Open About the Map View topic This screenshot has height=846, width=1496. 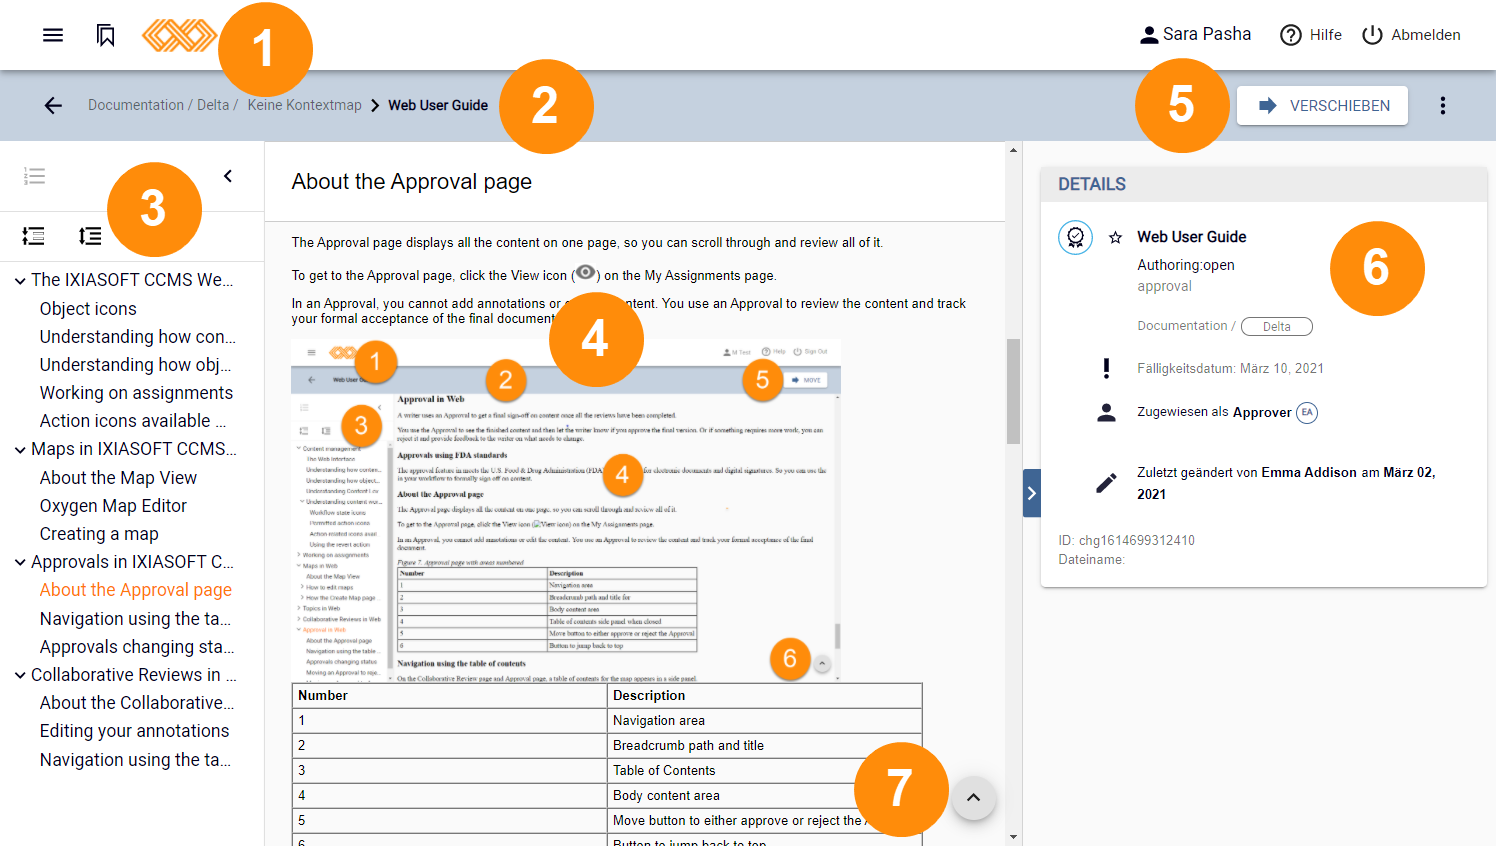click(118, 478)
